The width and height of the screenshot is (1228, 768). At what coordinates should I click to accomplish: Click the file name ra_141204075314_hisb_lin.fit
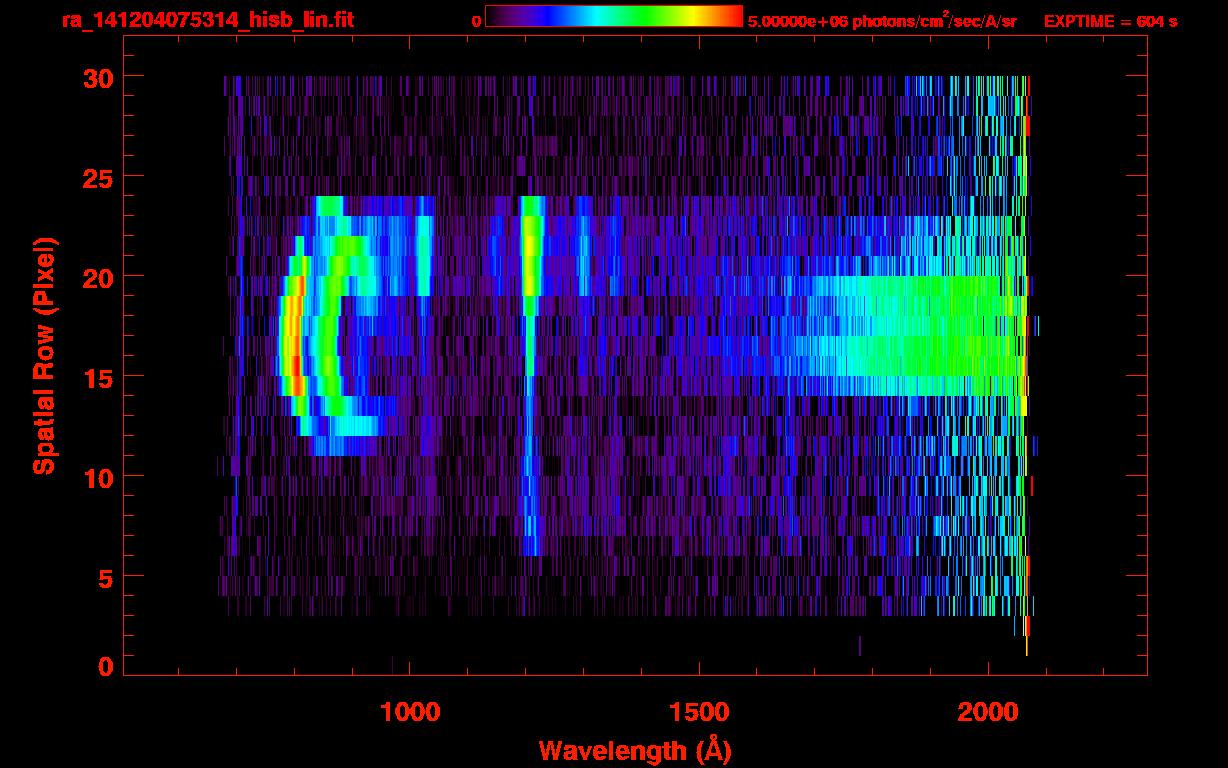pos(207,21)
